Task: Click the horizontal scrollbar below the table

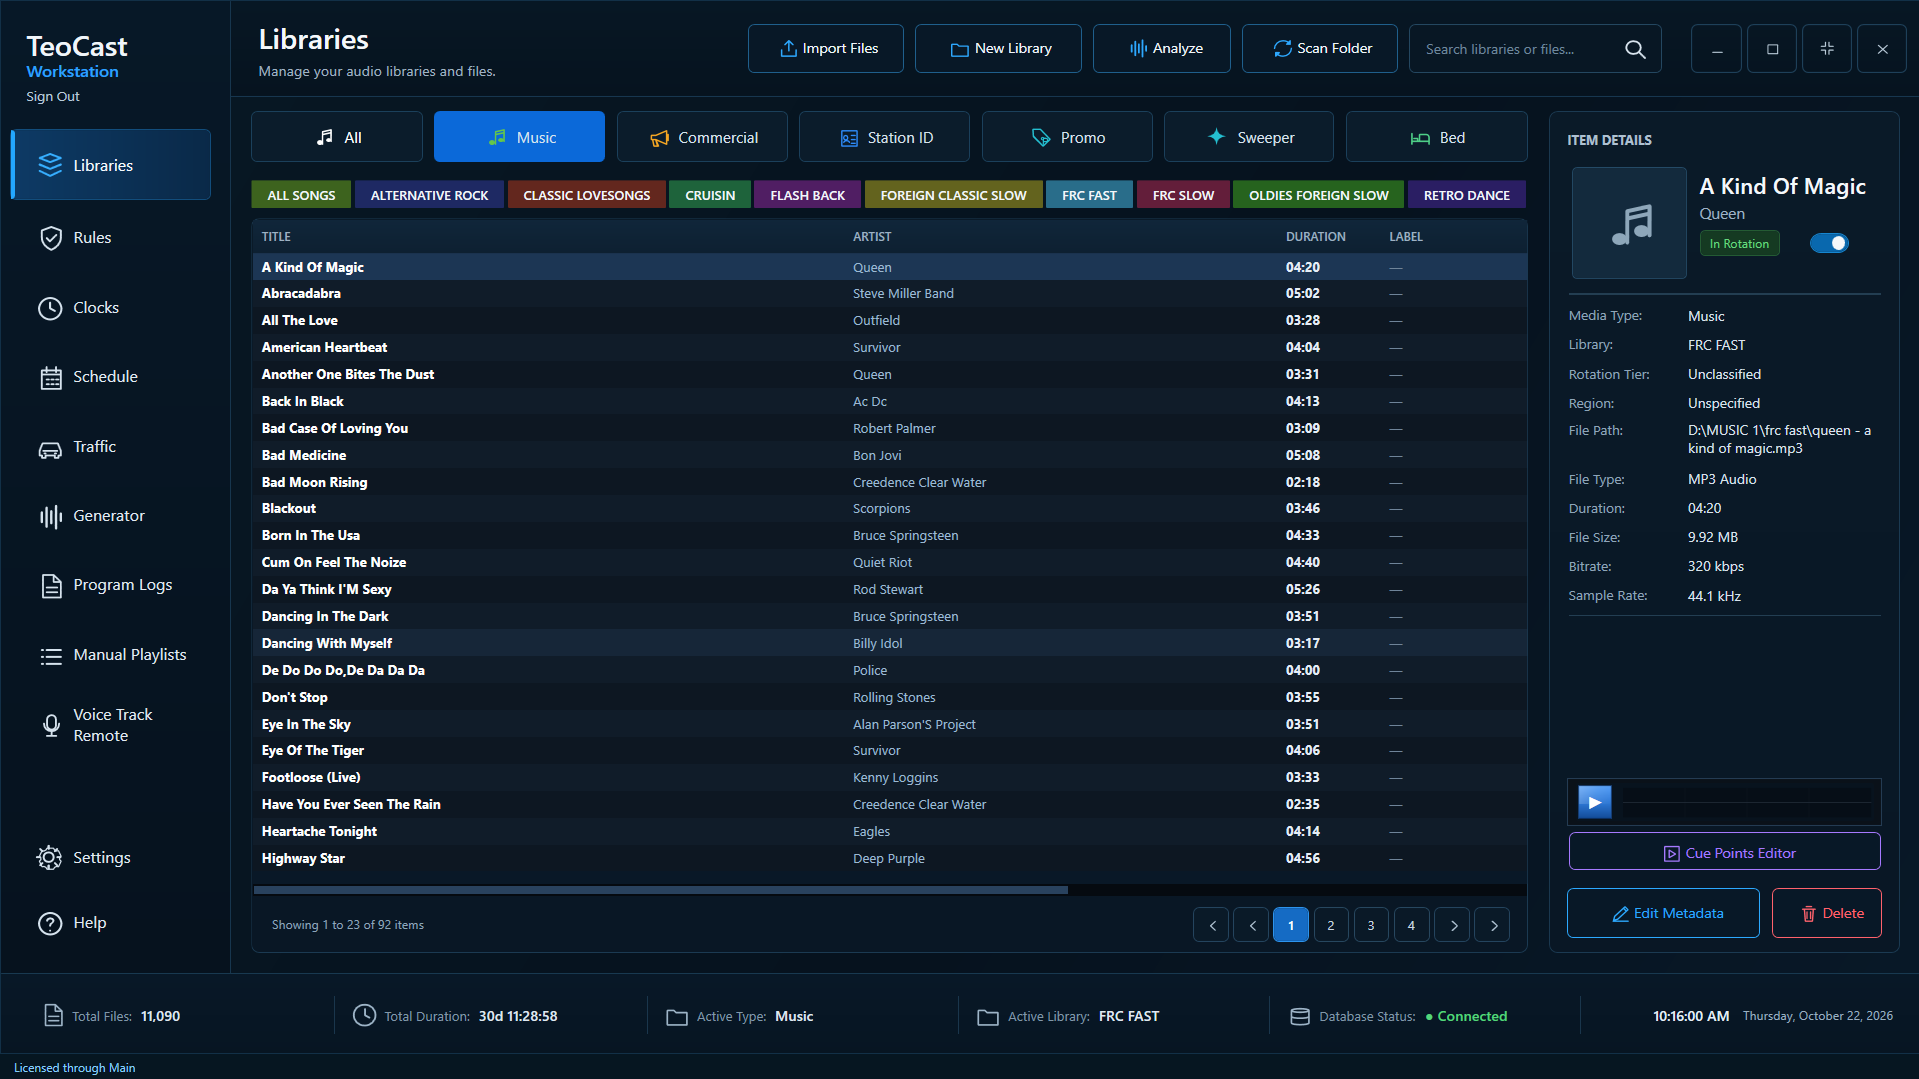Action: click(661, 890)
